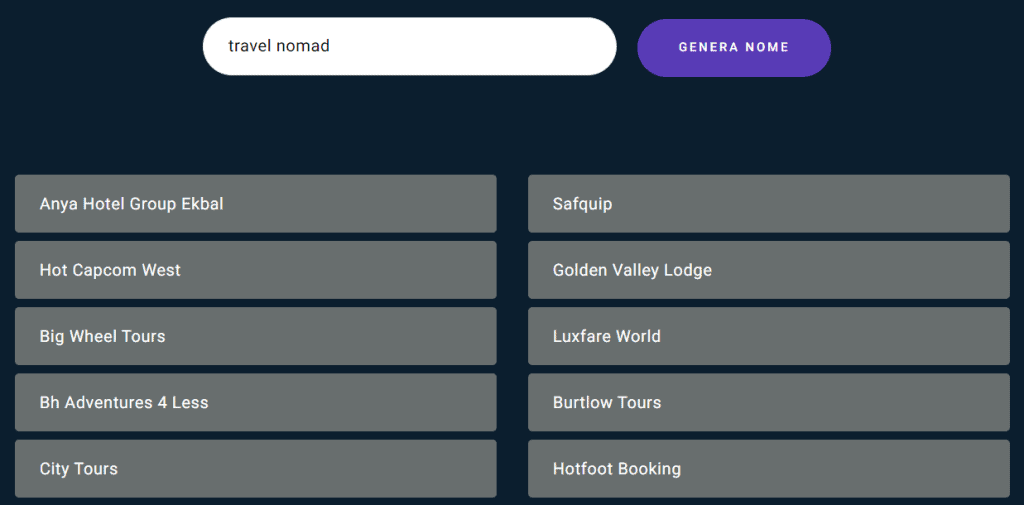
Task: Generate names with the purple button
Action: pos(733,47)
